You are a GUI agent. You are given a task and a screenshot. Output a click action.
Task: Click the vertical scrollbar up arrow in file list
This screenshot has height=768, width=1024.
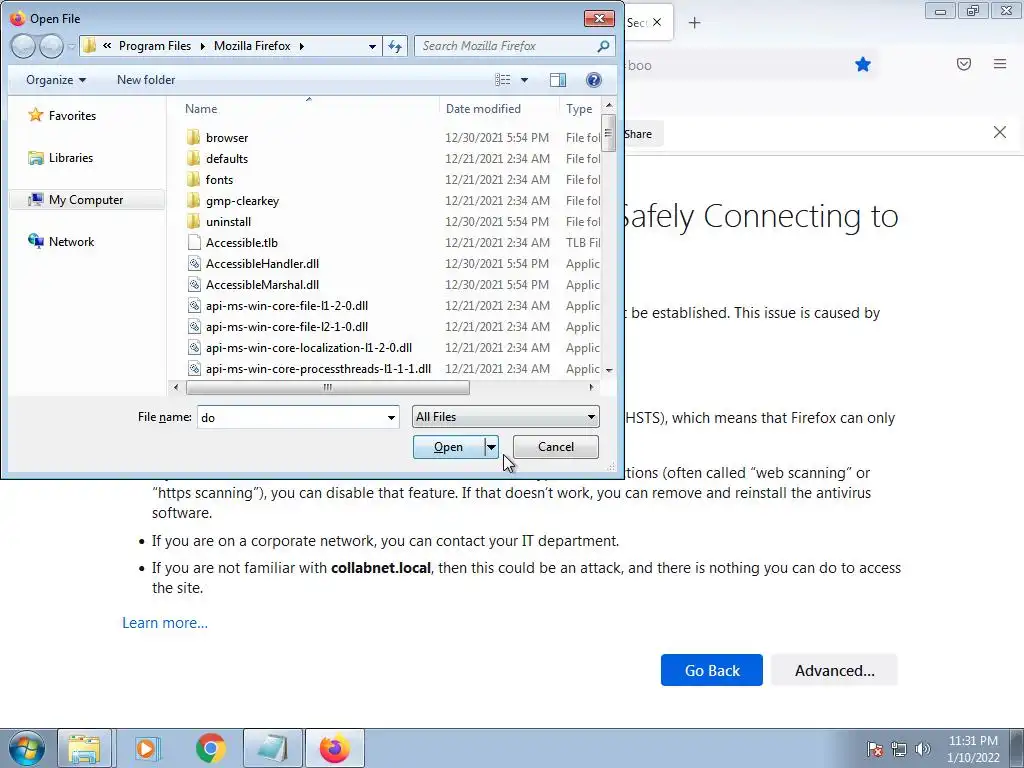pos(609,104)
